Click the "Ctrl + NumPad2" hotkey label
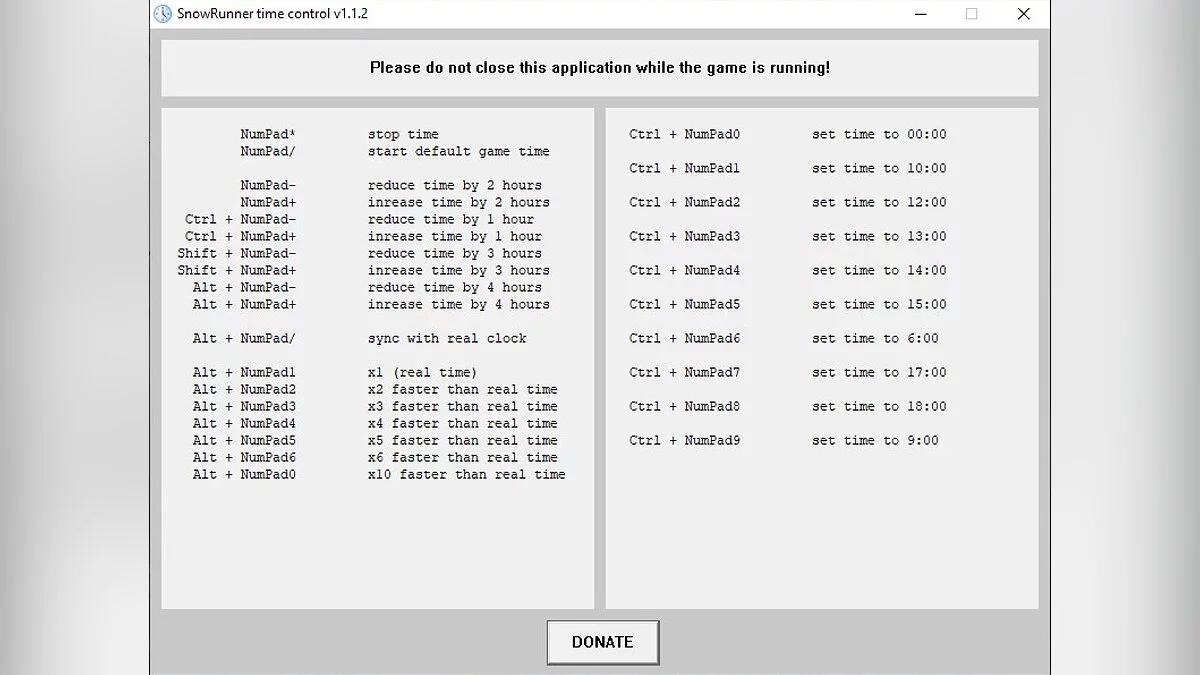1200x675 pixels. (685, 202)
